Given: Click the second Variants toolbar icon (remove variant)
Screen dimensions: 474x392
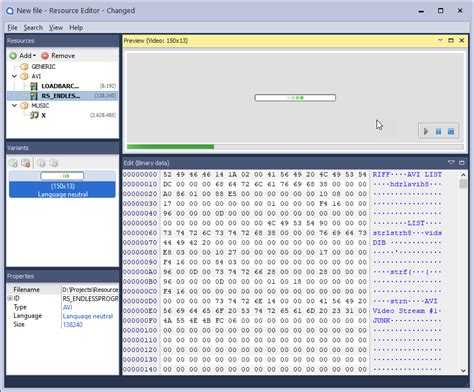Looking at the screenshot, I should (26, 163).
